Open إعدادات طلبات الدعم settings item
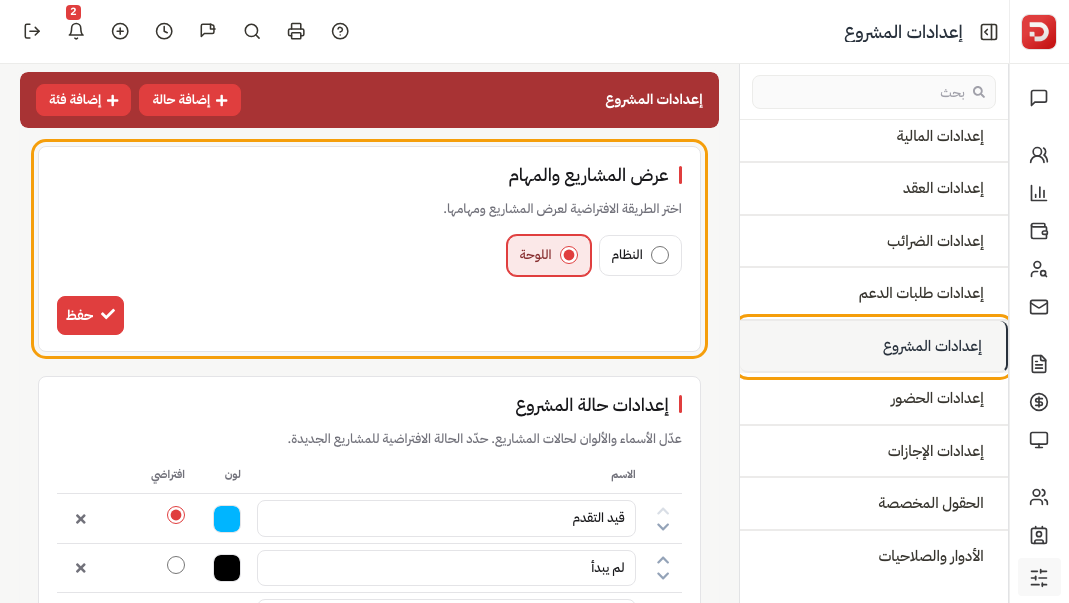The height and width of the screenshot is (603, 1069). (x=873, y=293)
